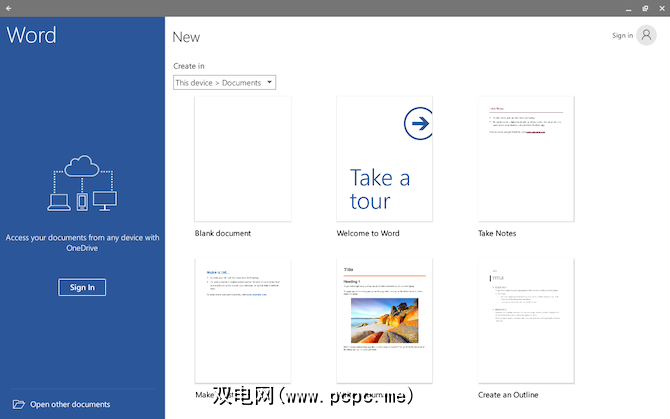The width and height of the screenshot is (670, 419).
Task: Click the account avatar icon
Action: click(x=646, y=35)
